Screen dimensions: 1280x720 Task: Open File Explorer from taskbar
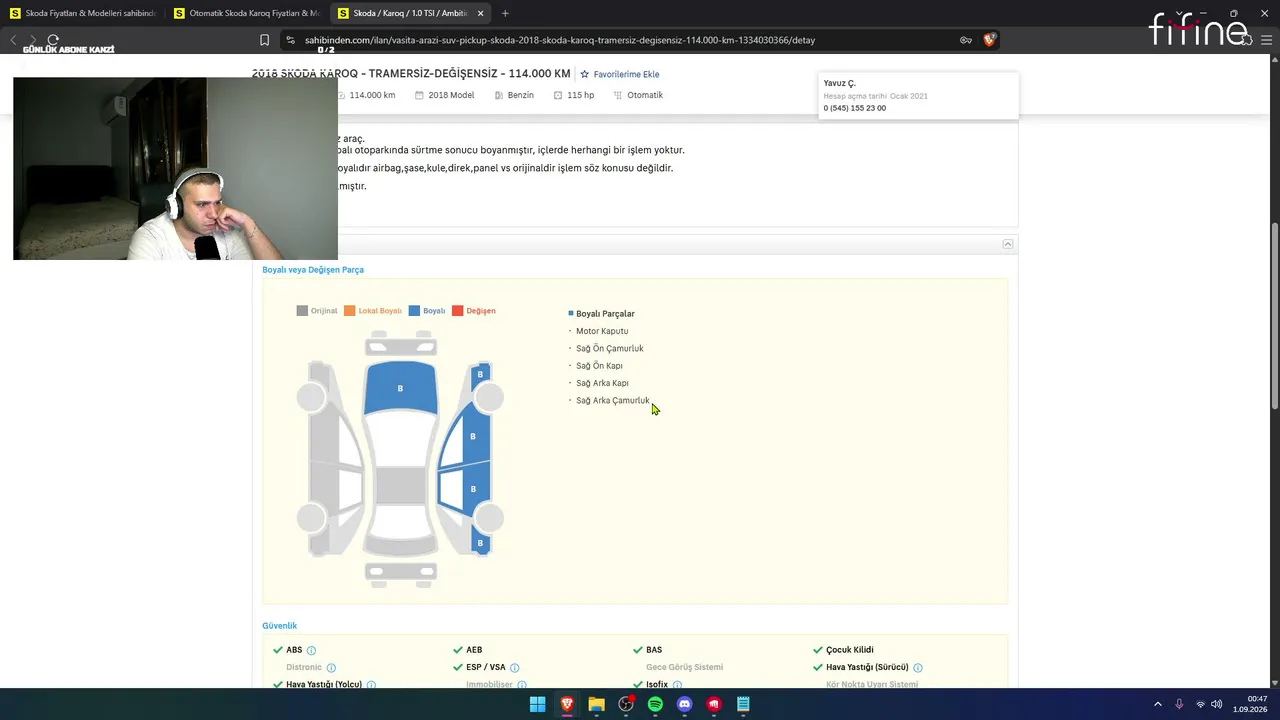click(596, 704)
